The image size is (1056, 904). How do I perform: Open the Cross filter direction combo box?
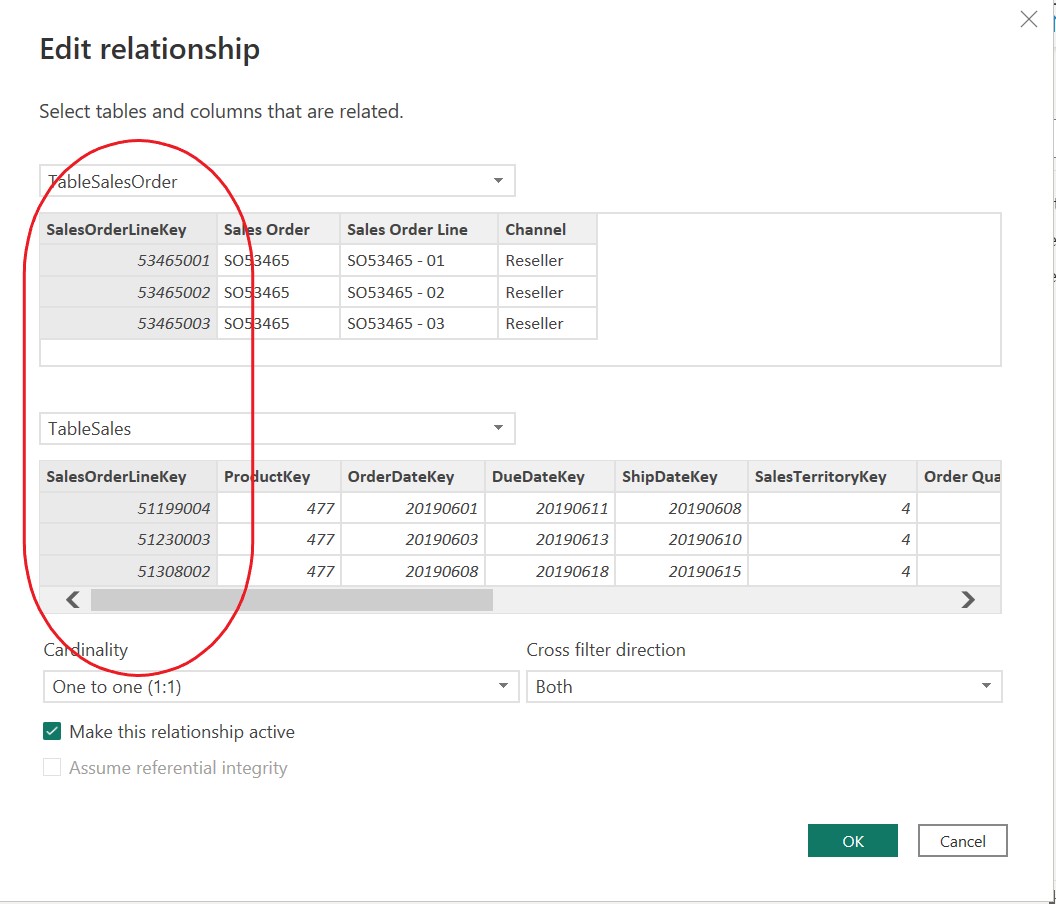click(764, 686)
